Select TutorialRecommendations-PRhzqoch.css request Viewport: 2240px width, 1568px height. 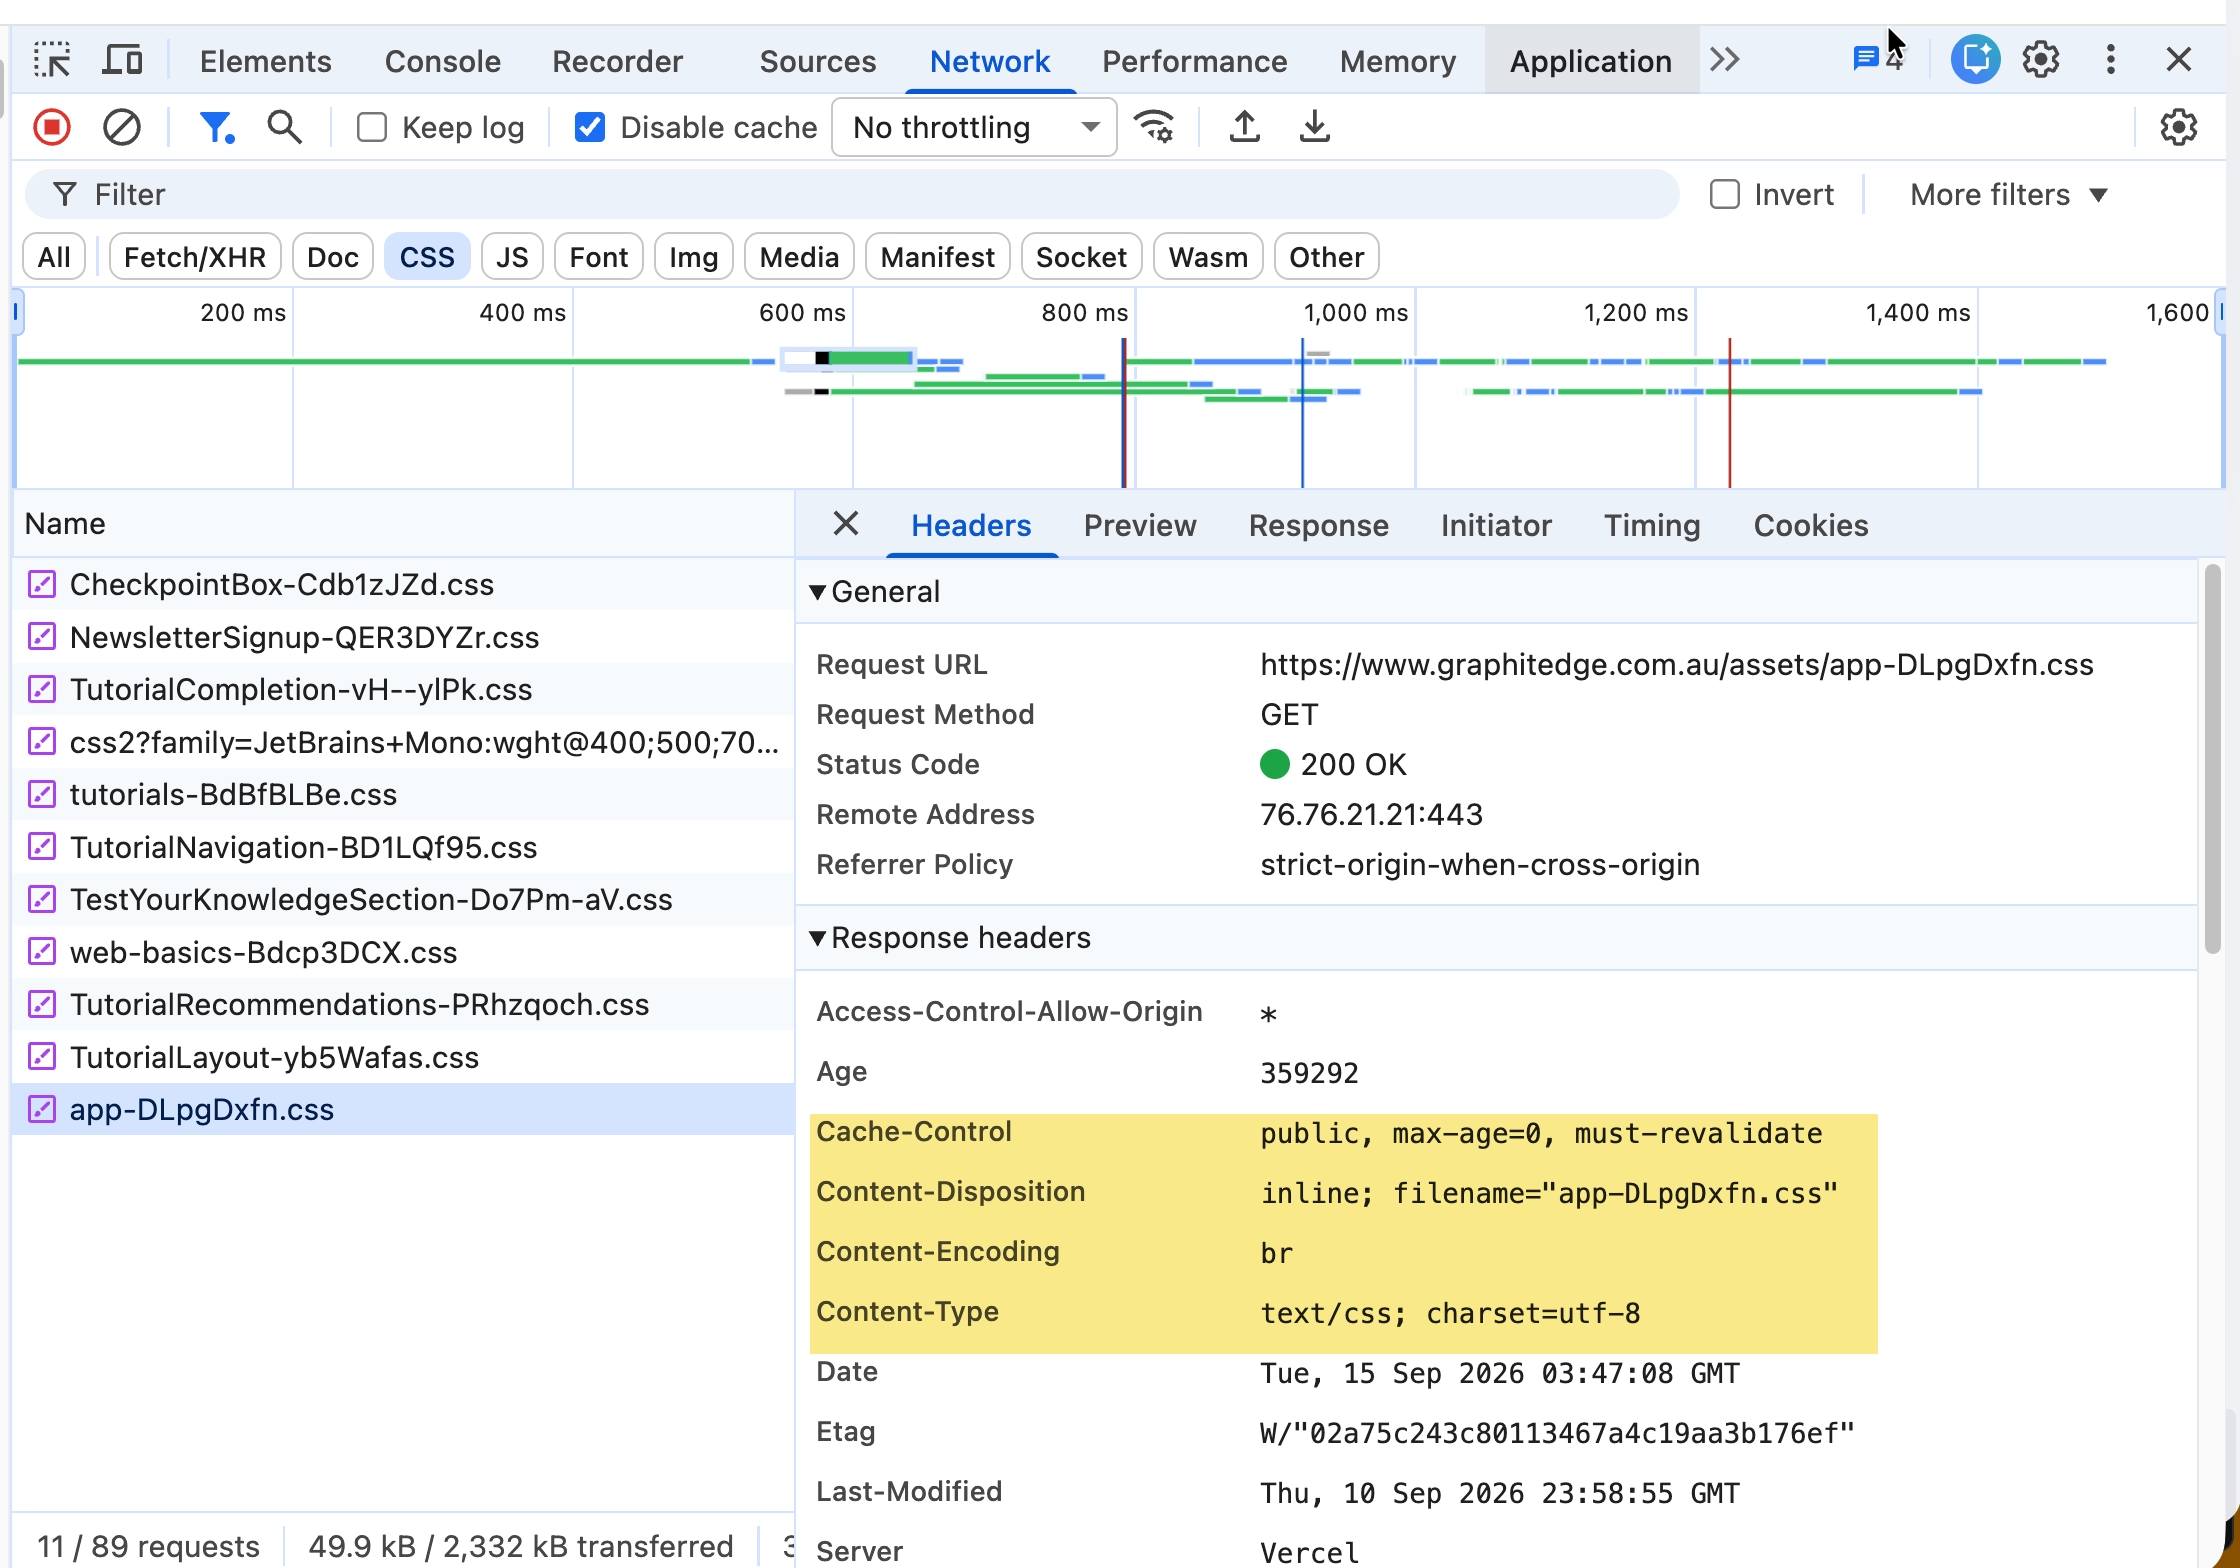[x=404, y=1004]
